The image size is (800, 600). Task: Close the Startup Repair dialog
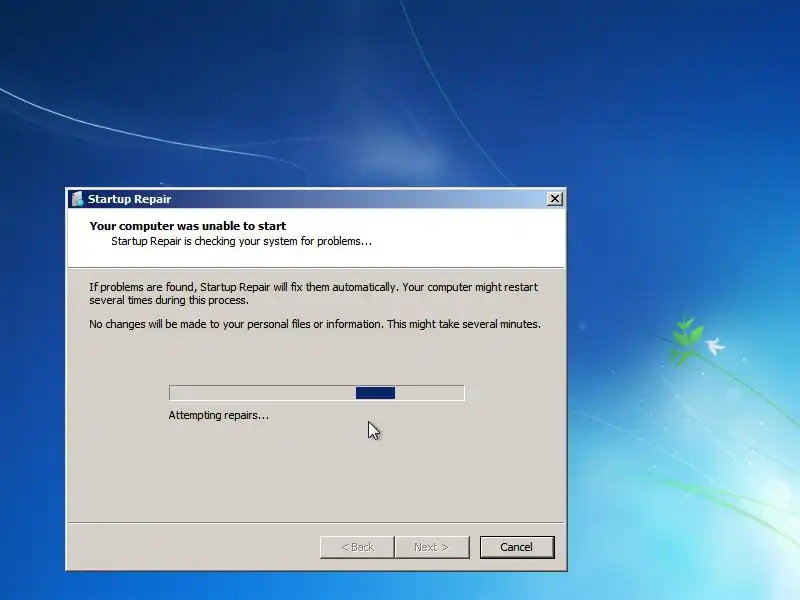(555, 198)
